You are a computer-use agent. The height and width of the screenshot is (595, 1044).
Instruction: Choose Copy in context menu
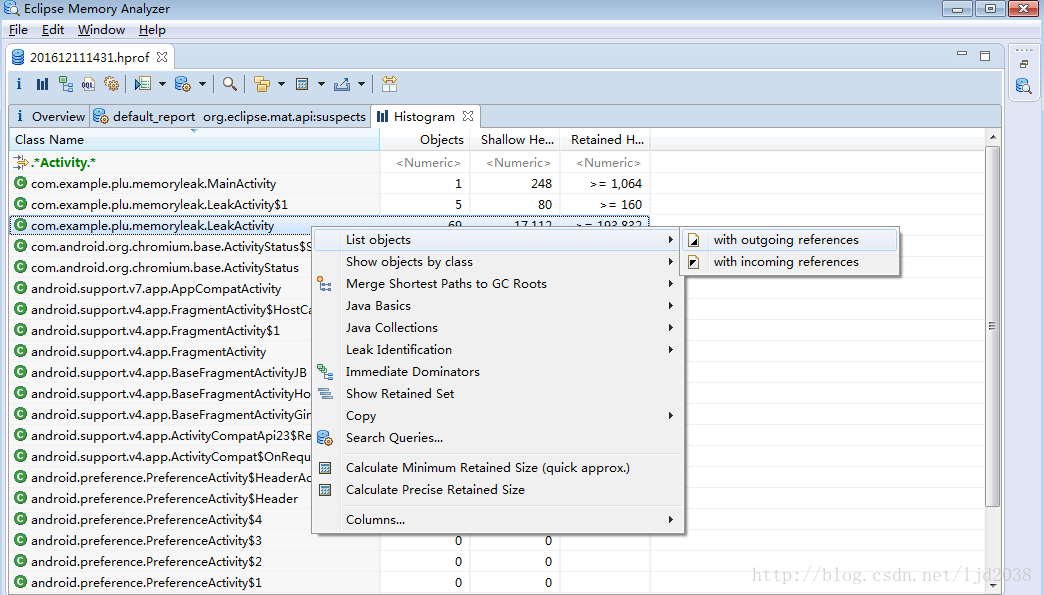pyautogui.click(x=498, y=415)
